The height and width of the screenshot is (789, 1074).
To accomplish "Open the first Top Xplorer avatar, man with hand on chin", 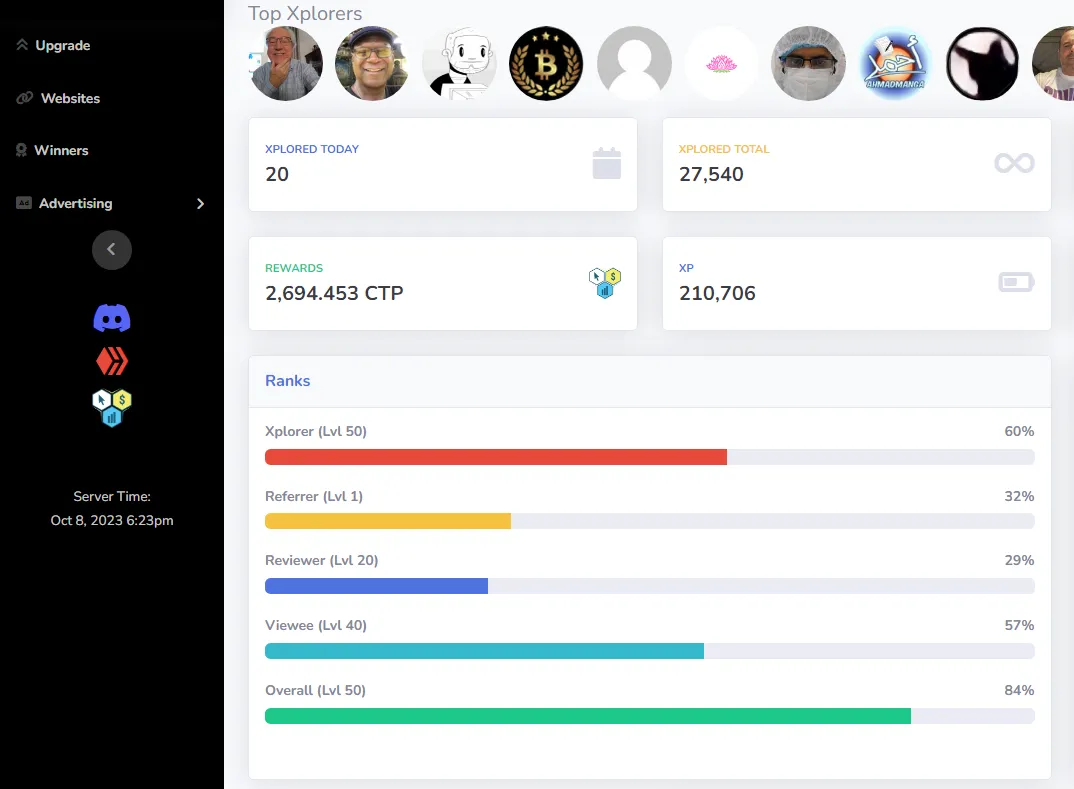I will click(x=286, y=64).
